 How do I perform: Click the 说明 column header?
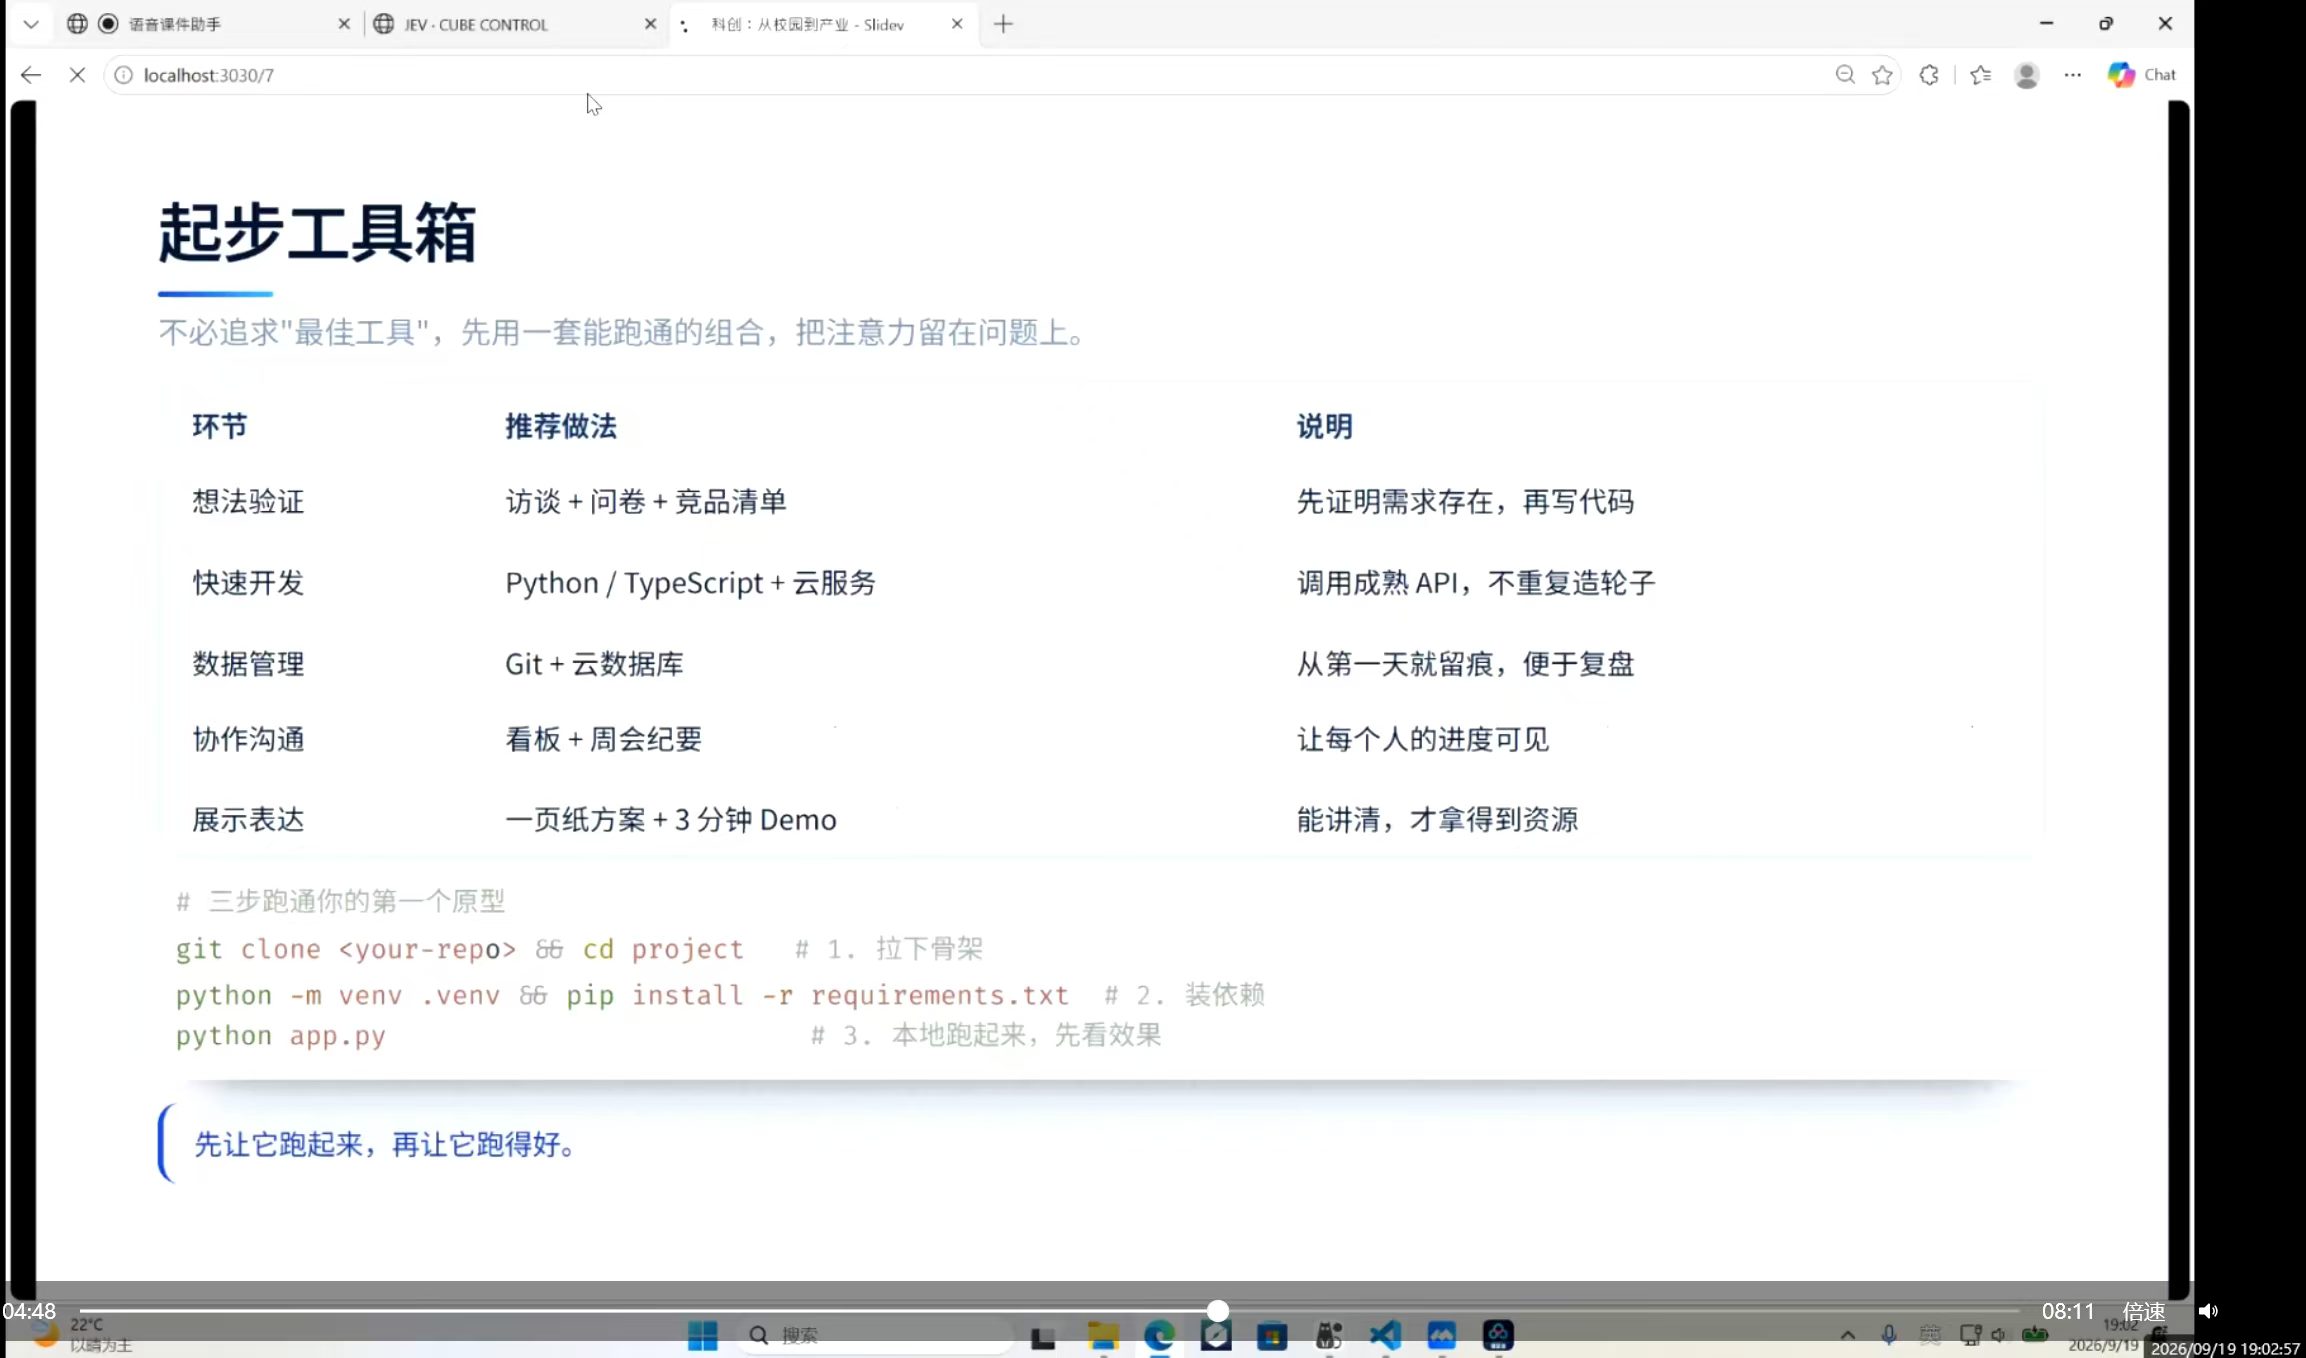[1325, 427]
